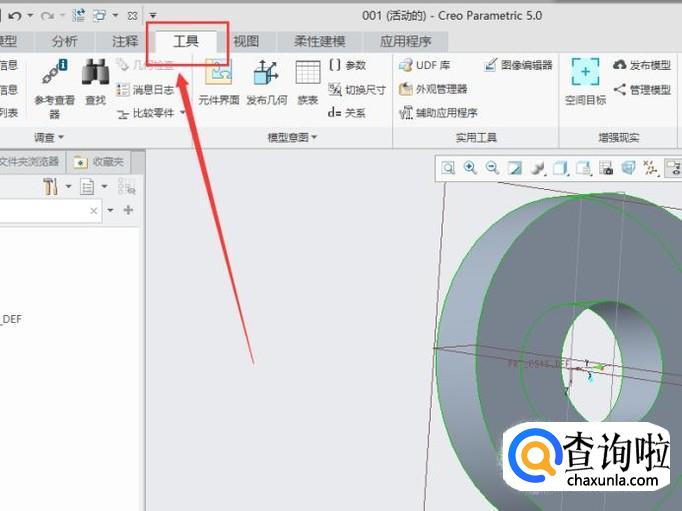Screen dimensions: 682x511
Task: Click the 发布模型 cloud button
Action: pyautogui.click(x=642, y=65)
